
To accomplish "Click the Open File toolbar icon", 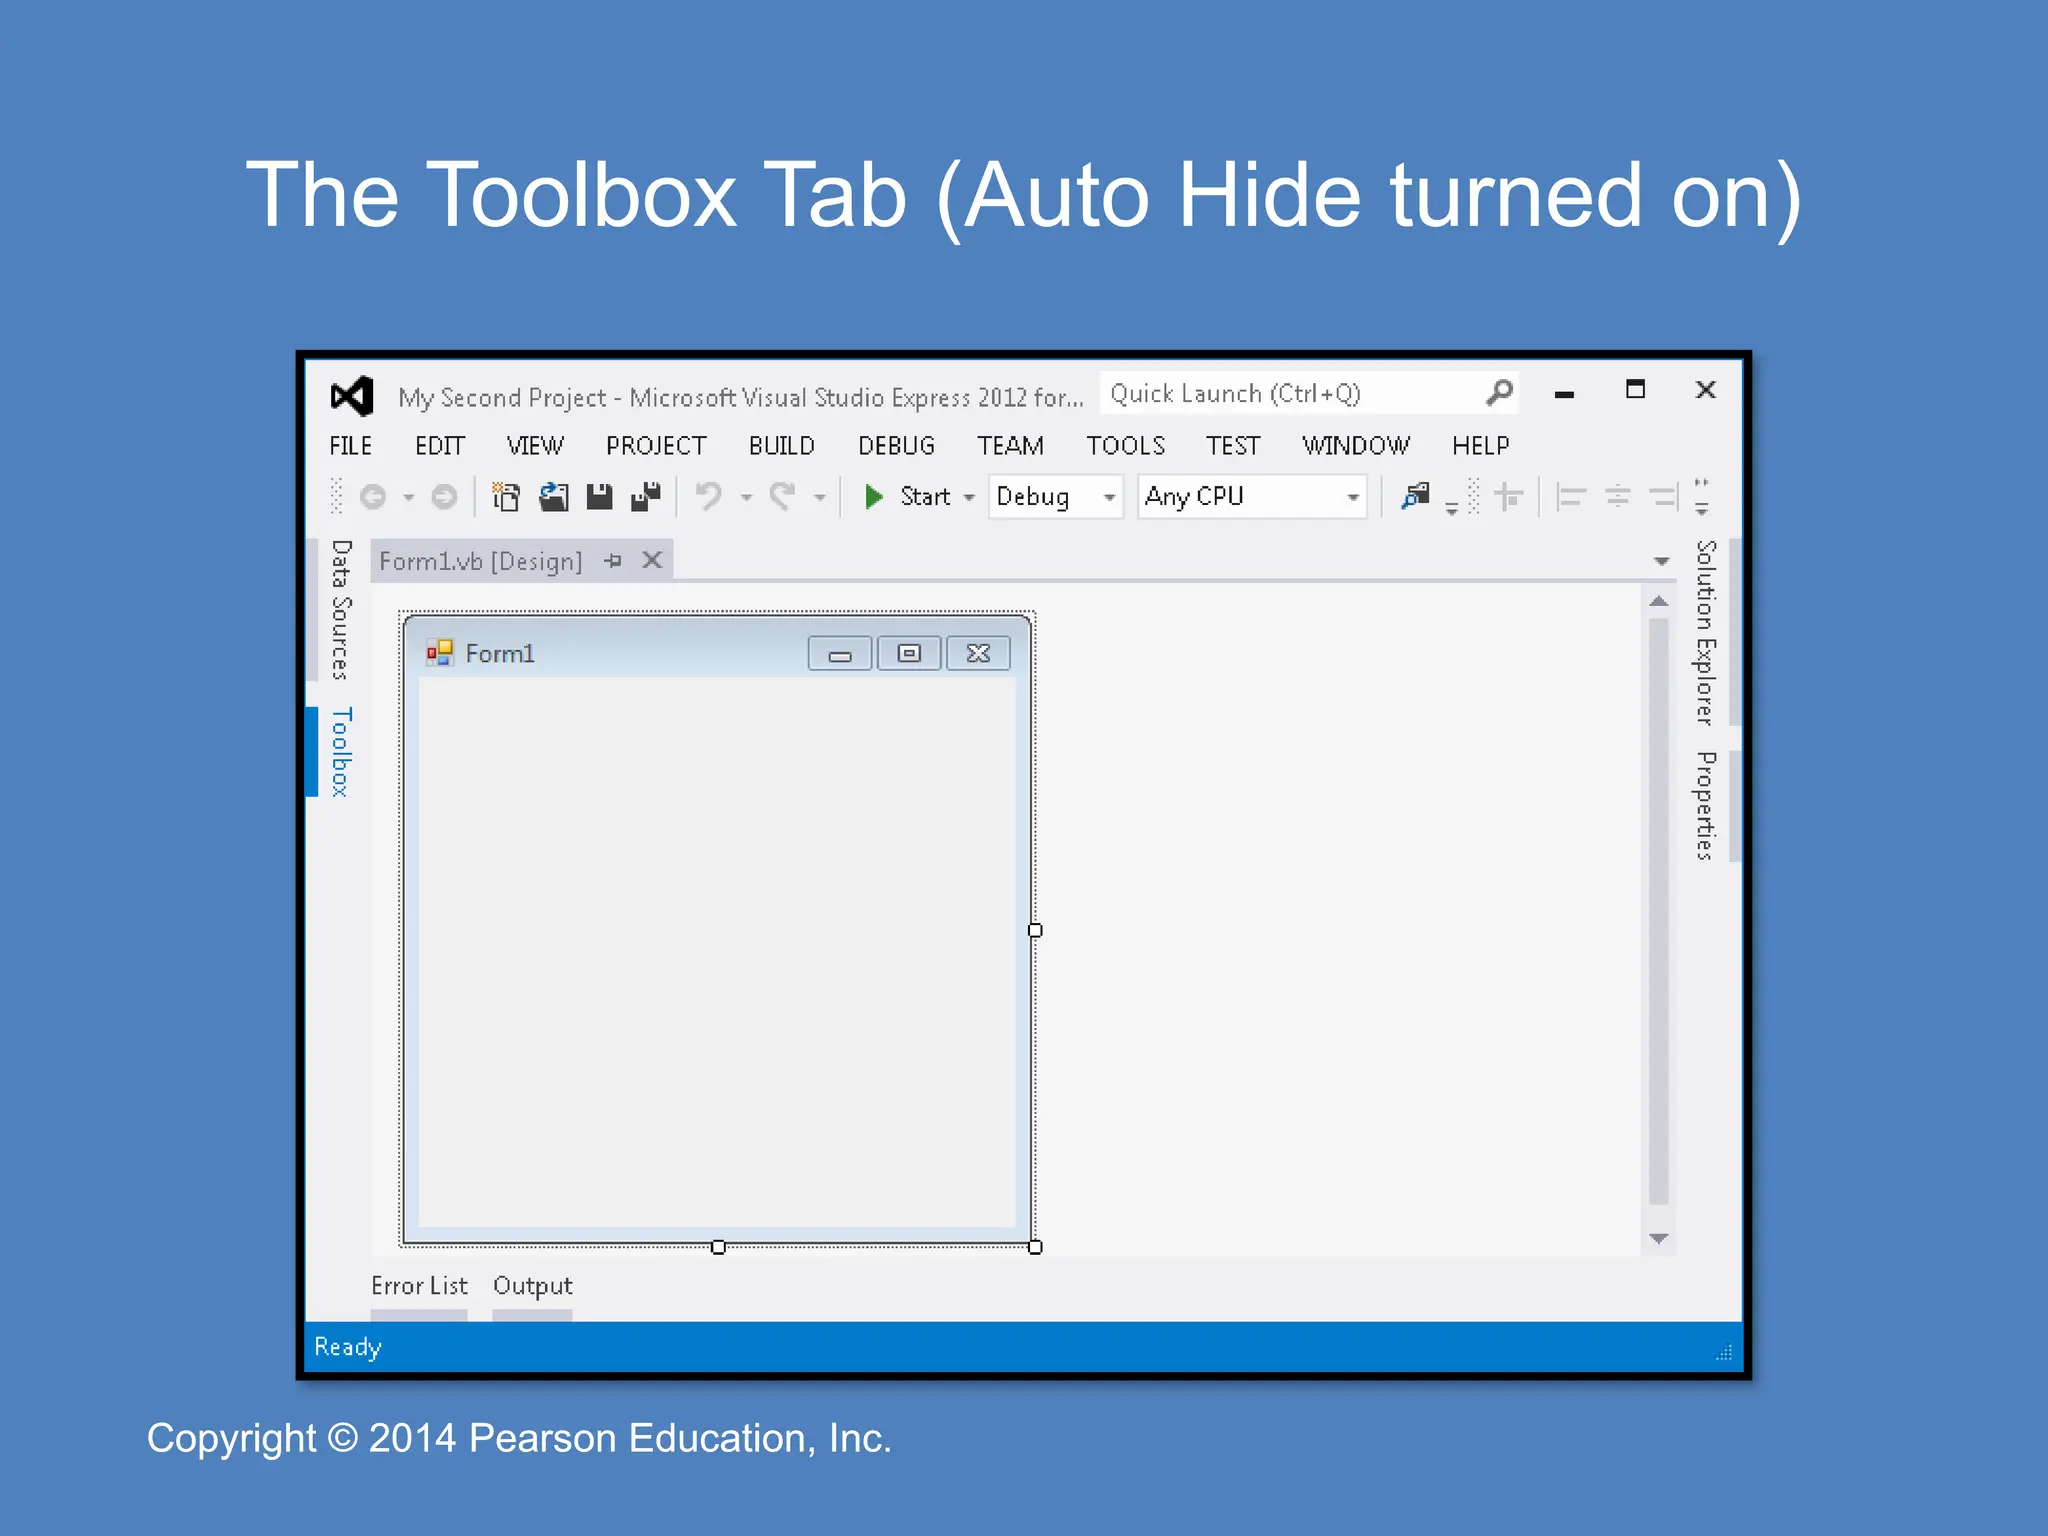I will tap(553, 496).
